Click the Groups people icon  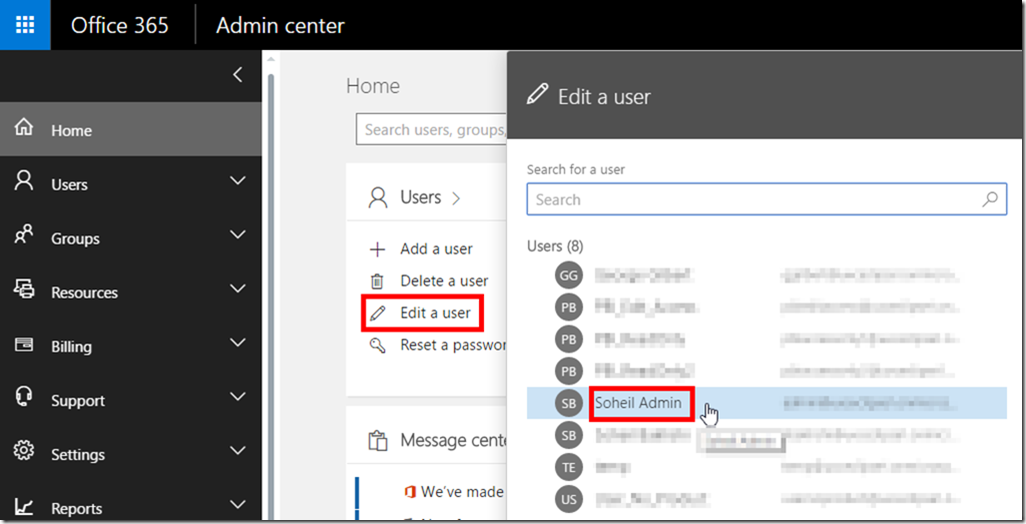(24, 234)
